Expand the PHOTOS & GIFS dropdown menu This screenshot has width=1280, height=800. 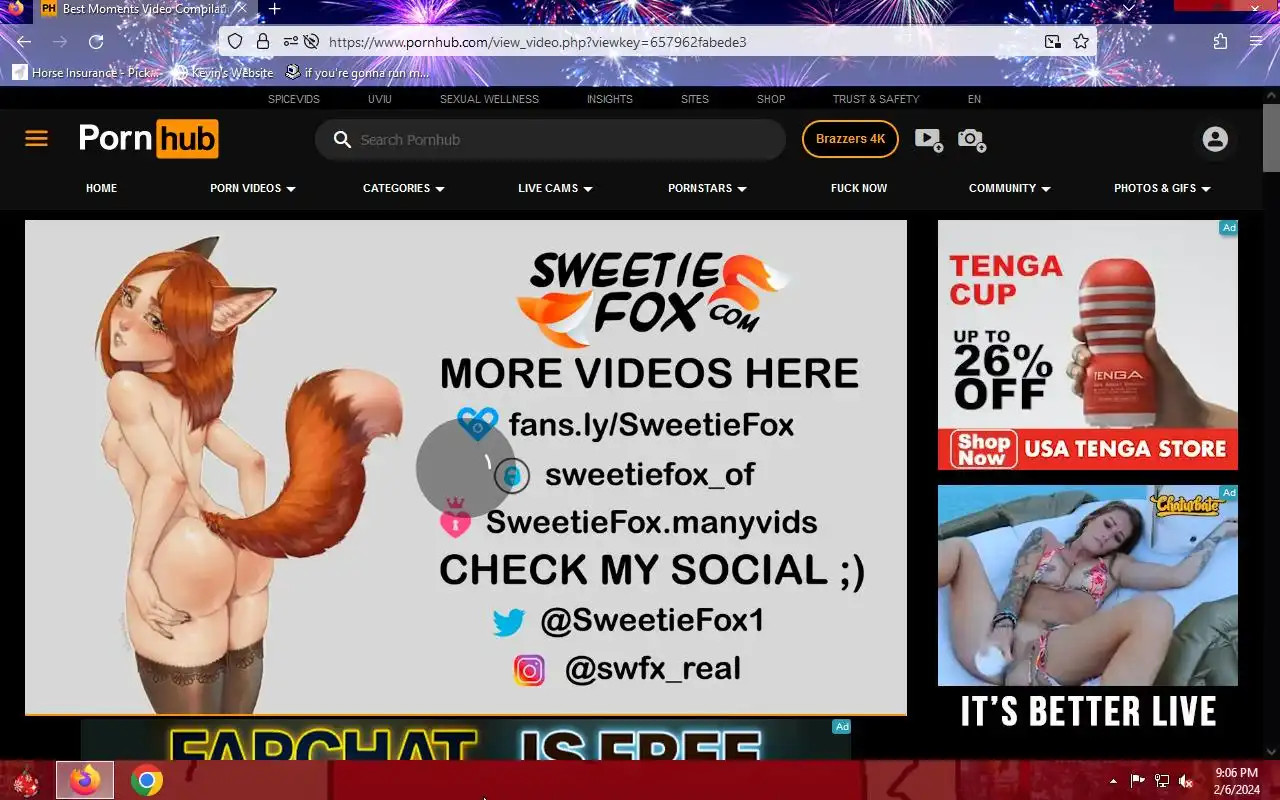(x=1163, y=188)
